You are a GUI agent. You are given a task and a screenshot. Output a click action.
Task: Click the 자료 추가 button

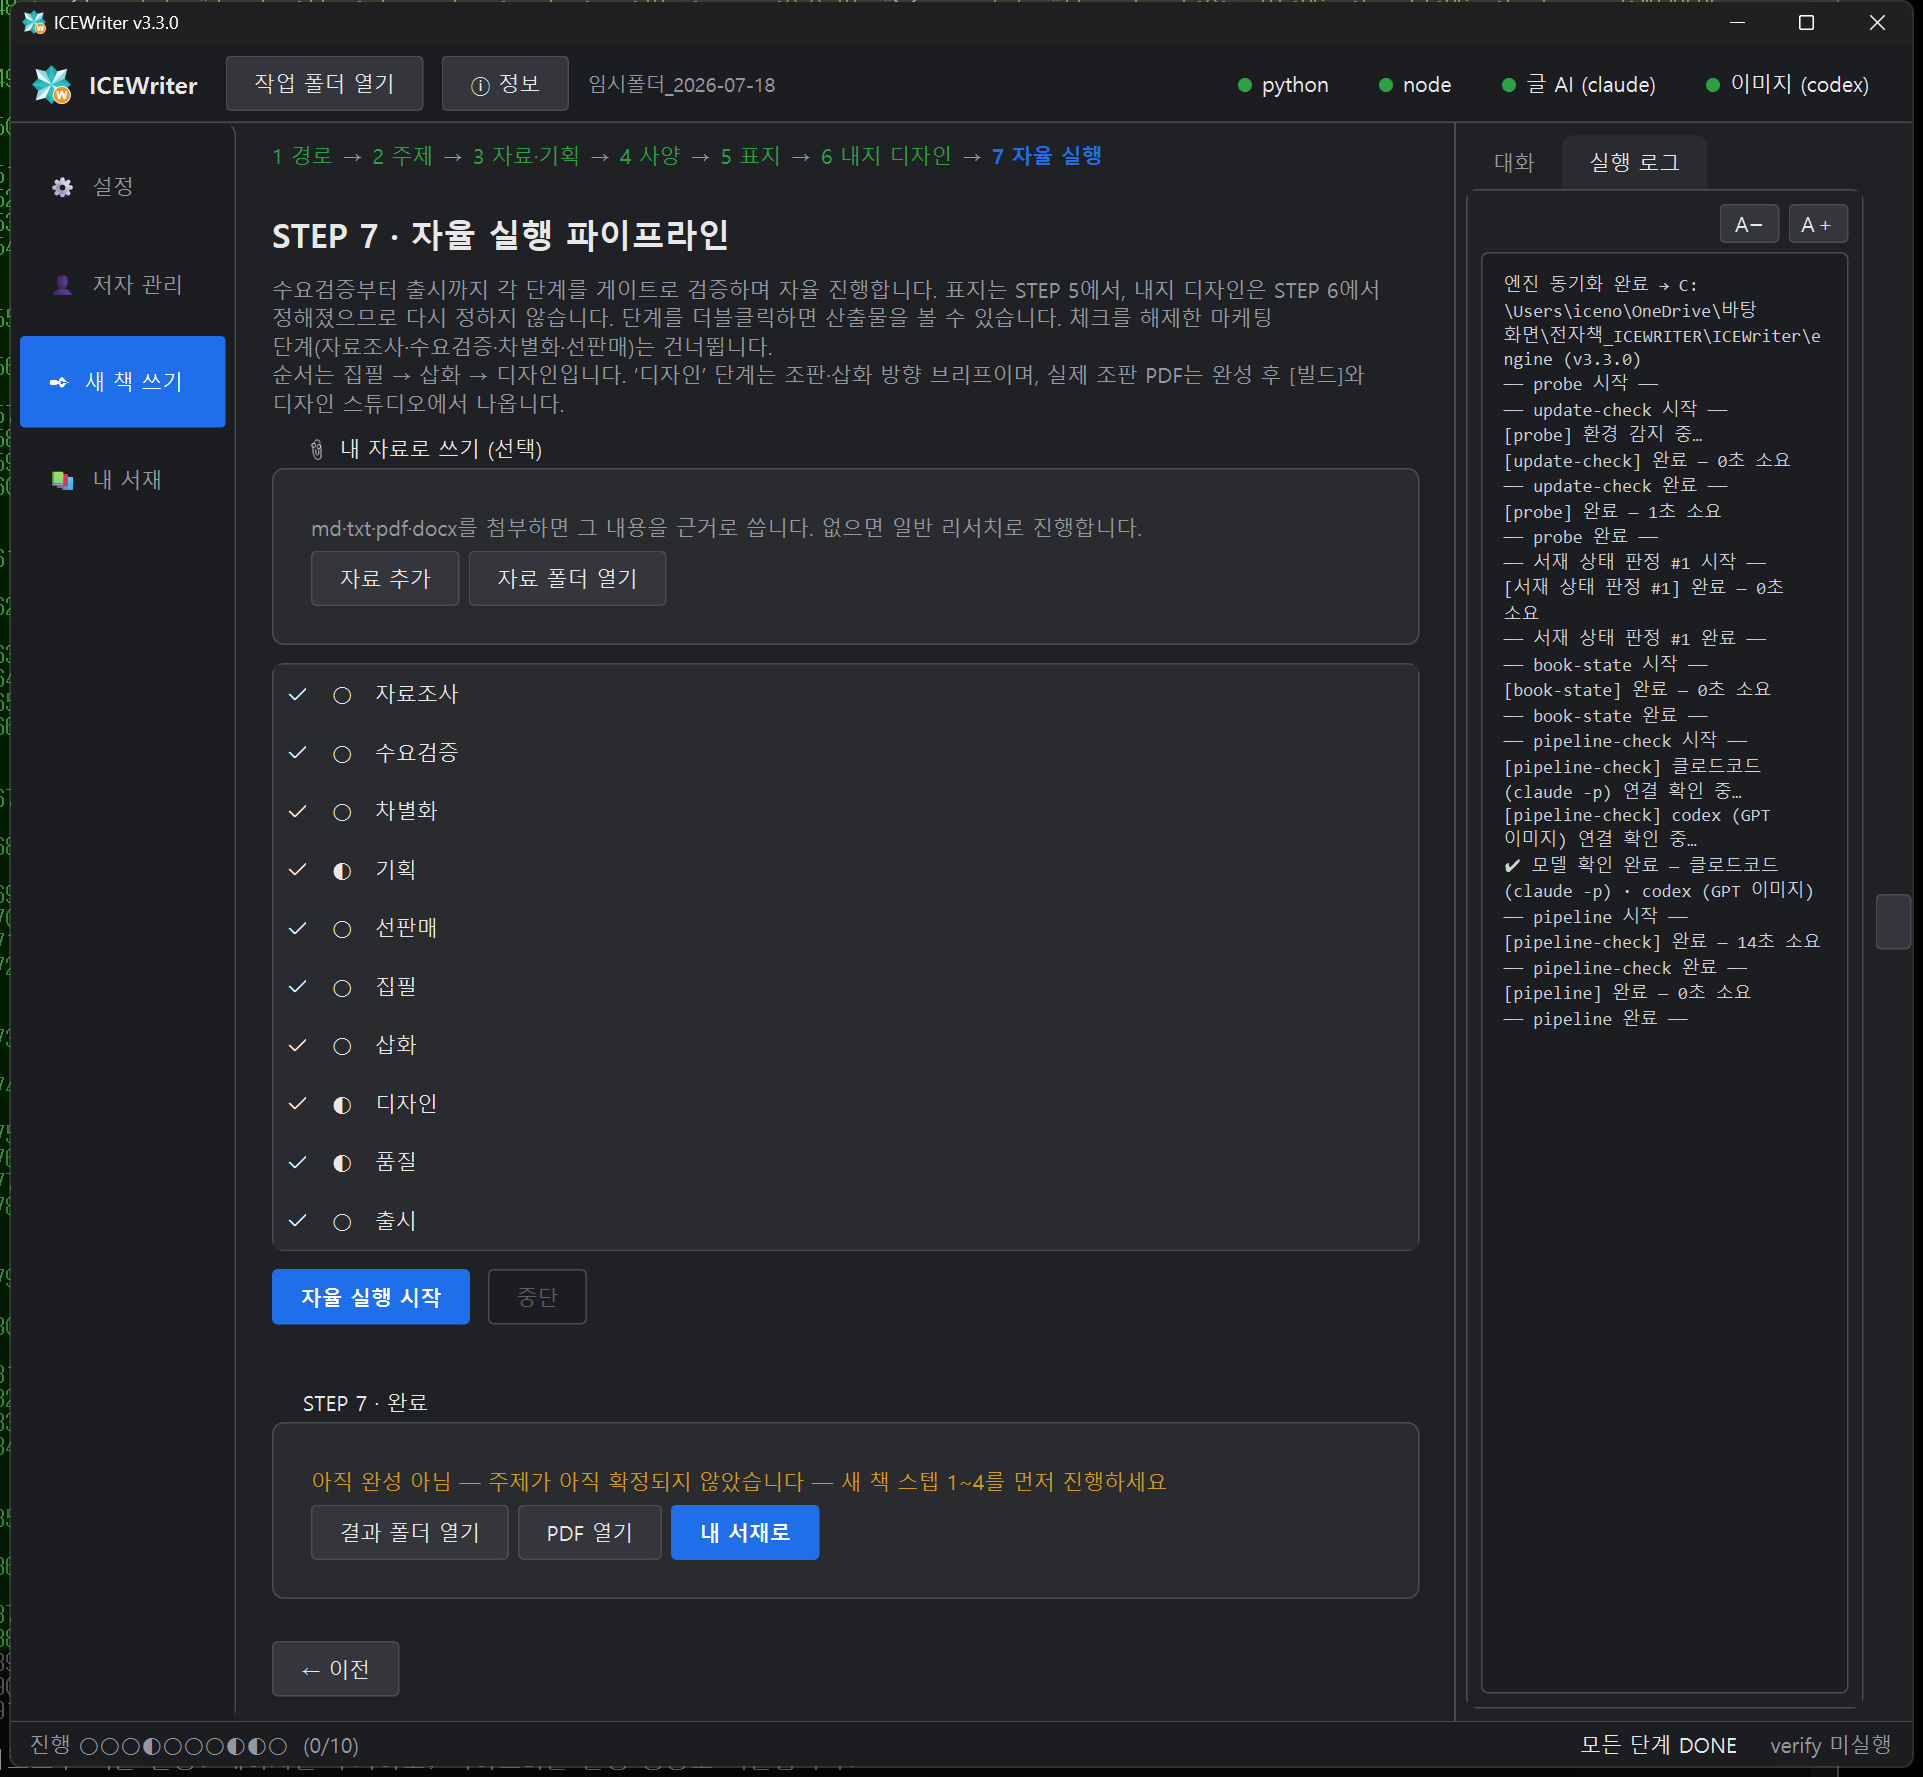tap(385, 578)
